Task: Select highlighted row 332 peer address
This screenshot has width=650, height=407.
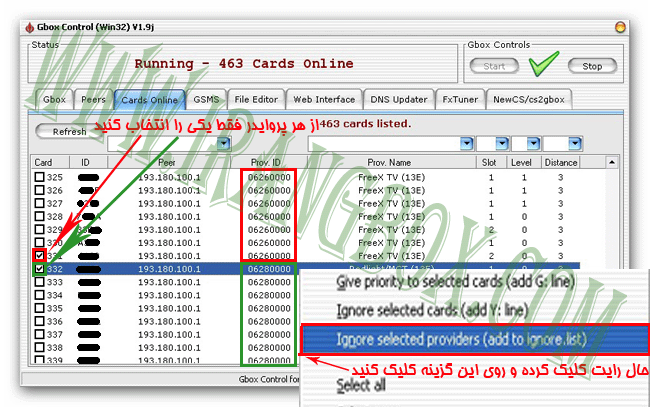Action: click(x=169, y=269)
